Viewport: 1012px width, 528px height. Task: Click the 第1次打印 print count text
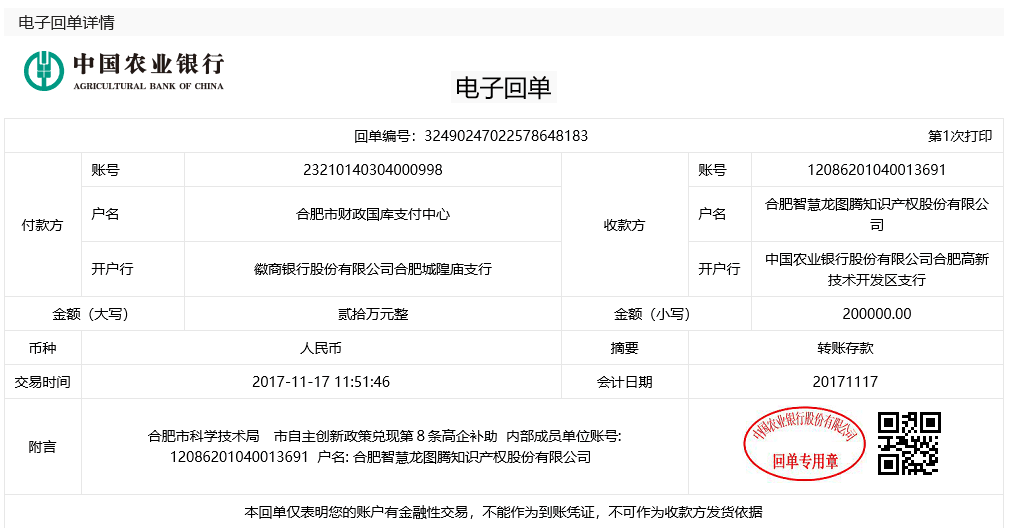click(x=960, y=136)
